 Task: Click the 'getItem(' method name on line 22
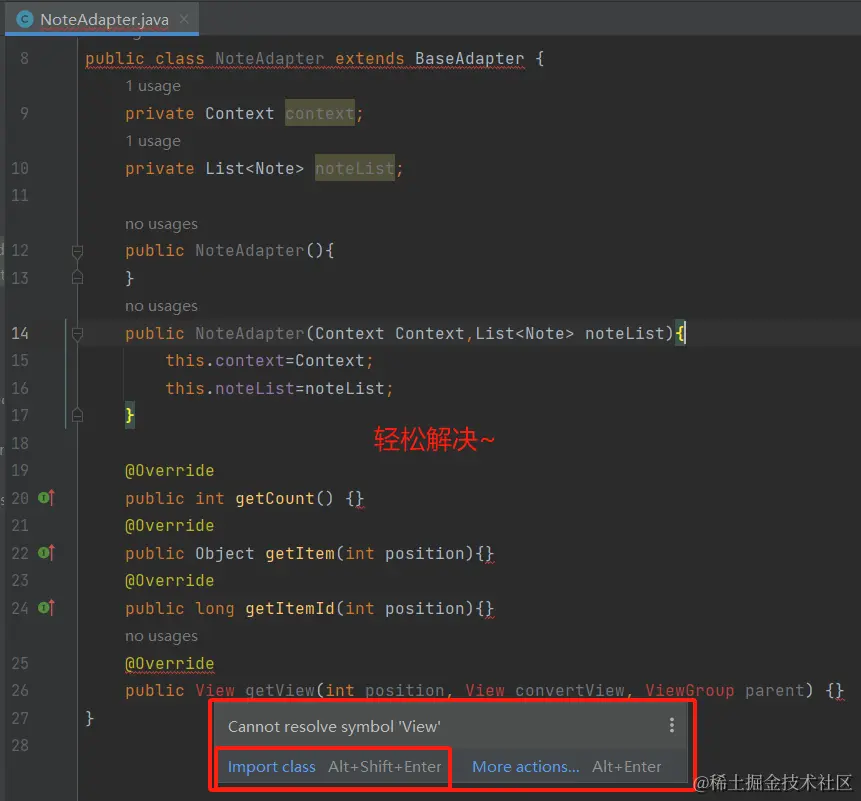[x=300, y=553]
